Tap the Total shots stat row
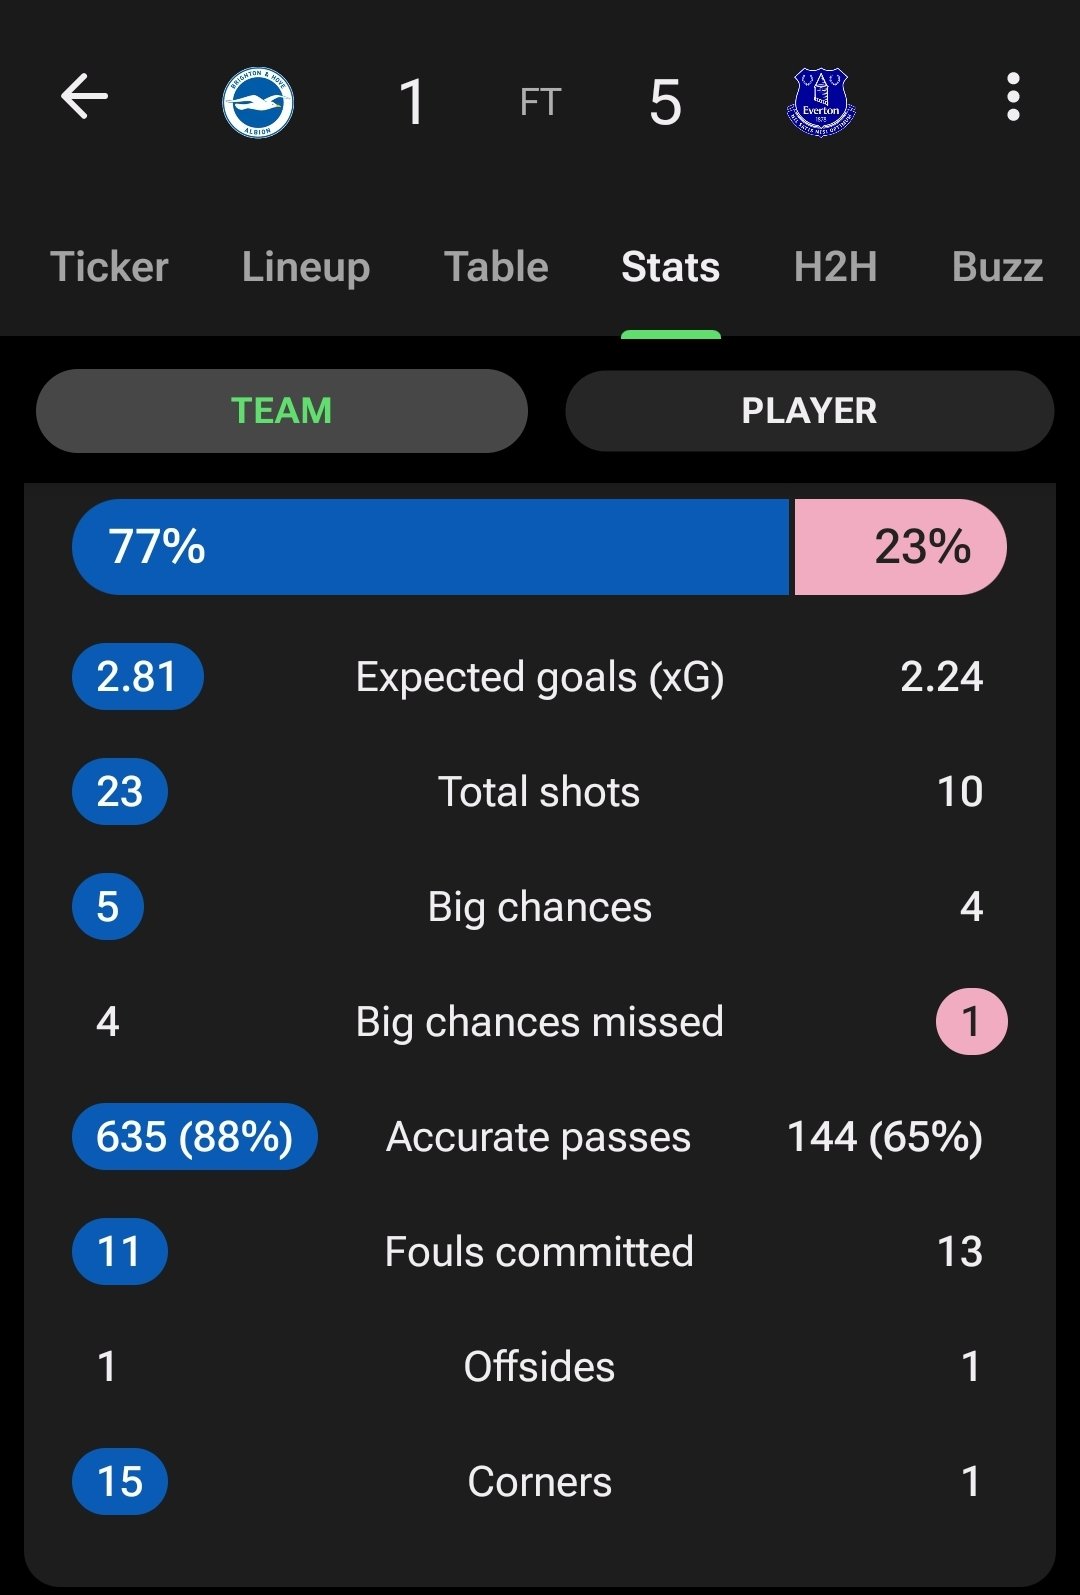The height and width of the screenshot is (1595, 1080). (x=540, y=792)
